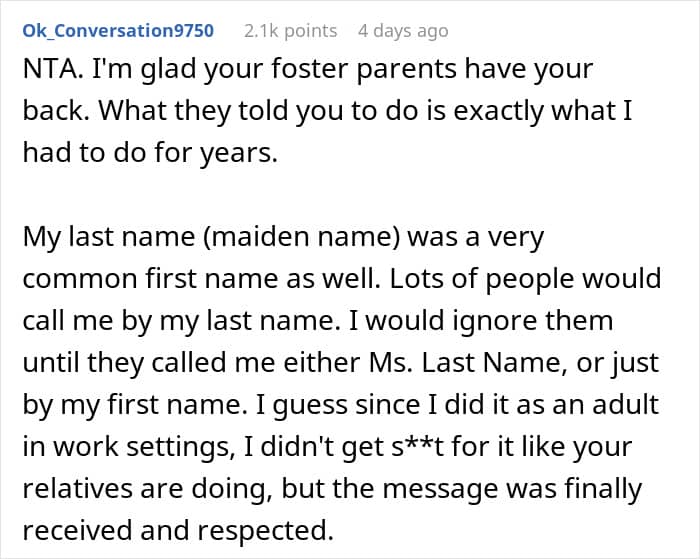Open the Ok_Conversation9750 user profile
Image resolution: width=700 pixels, height=559 pixels.
[x=118, y=31]
